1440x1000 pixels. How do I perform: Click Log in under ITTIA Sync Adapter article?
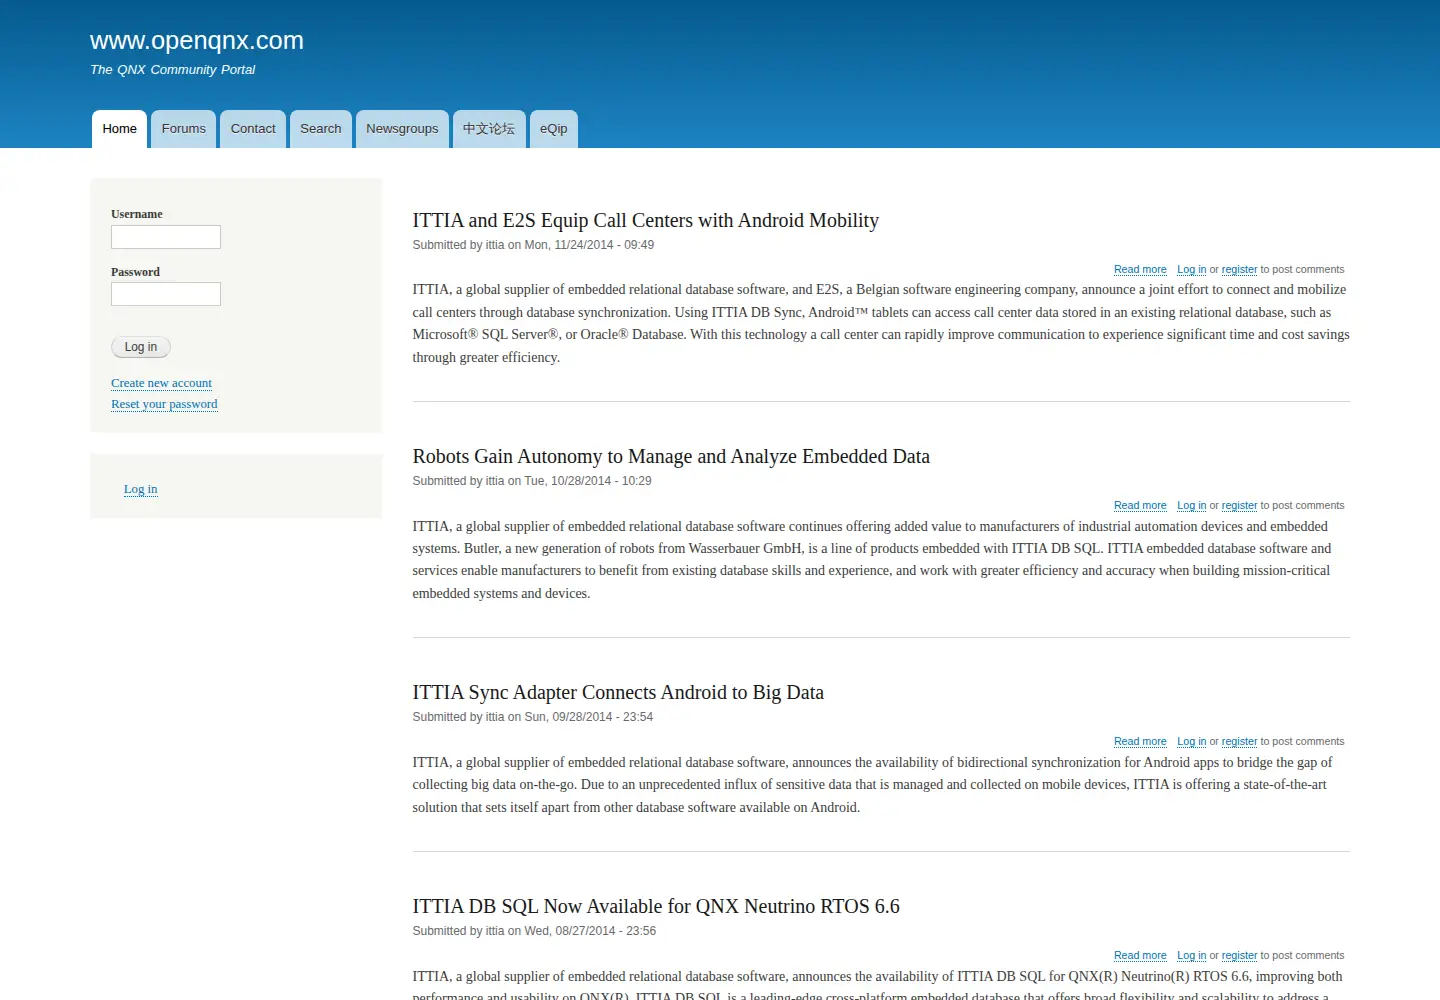(x=1191, y=742)
